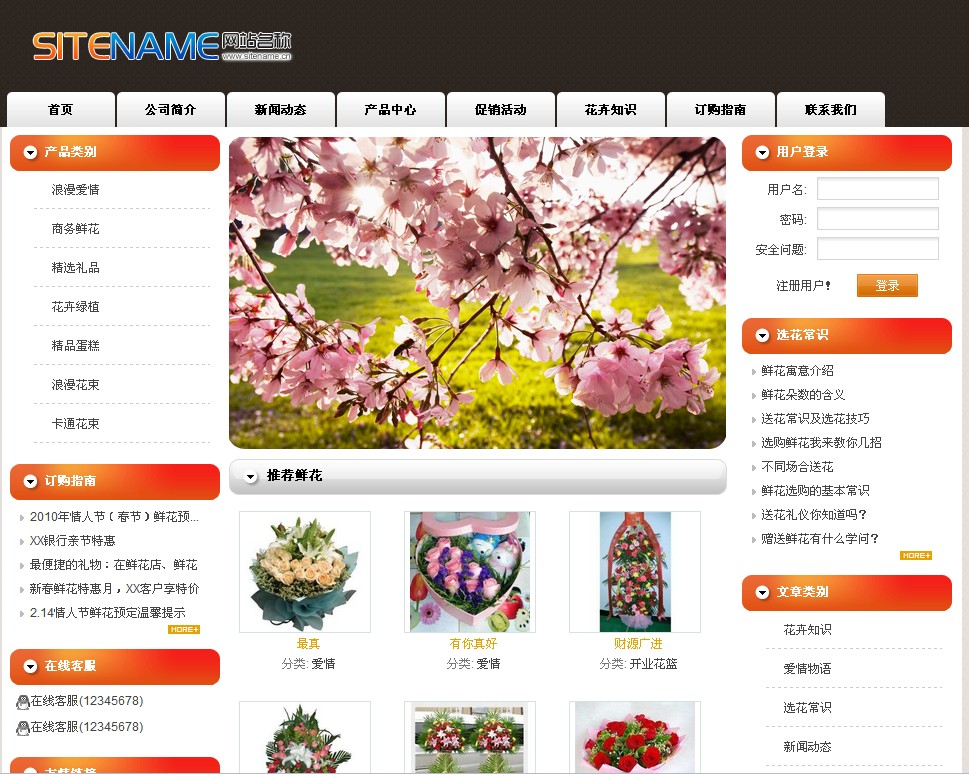Viewport: 969px width, 774px height.
Task: Collapse the 用户登录 panel arrow icon
Action: click(x=762, y=153)
